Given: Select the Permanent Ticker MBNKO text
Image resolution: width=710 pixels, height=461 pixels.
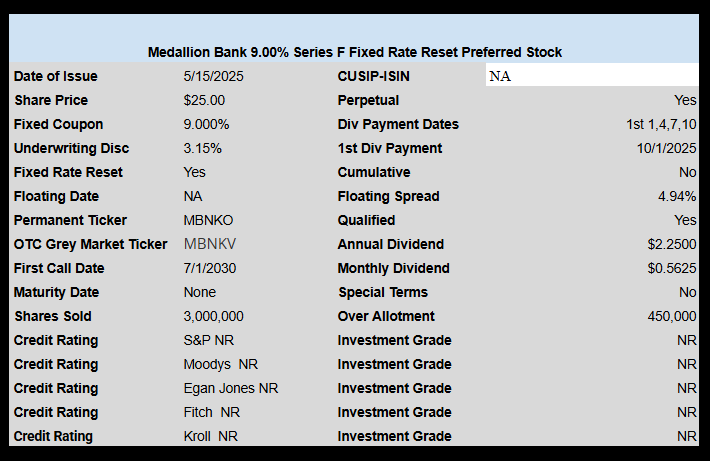Looking at the screenshot, I should (x=208, y=220).
